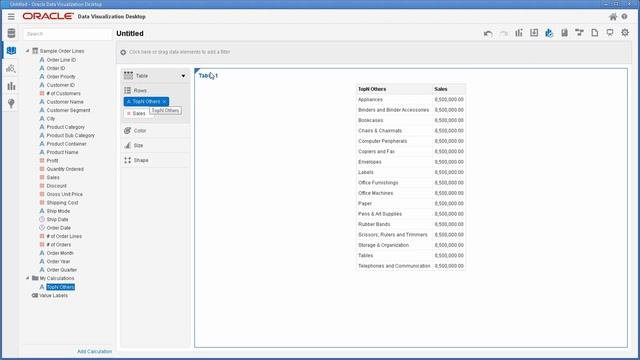Click the Sales value beside Rubber Bands
640x360 pixels.
coord(449,224)
